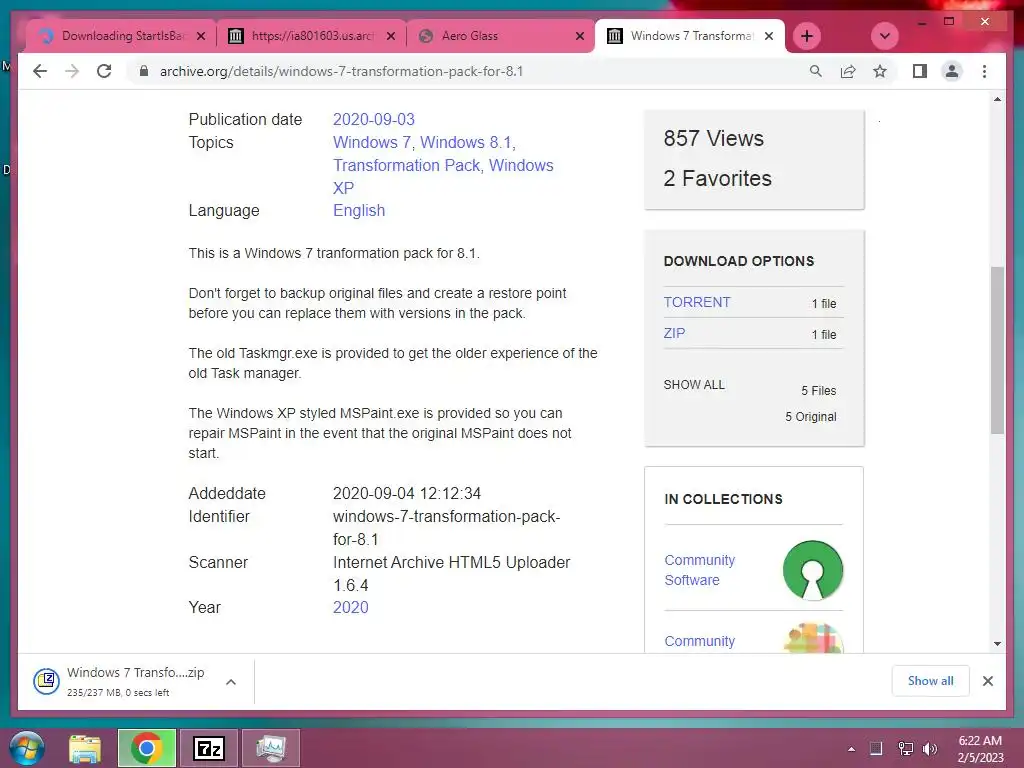
Task: Click the 2 Favorites text
Action: coord(717,178)
